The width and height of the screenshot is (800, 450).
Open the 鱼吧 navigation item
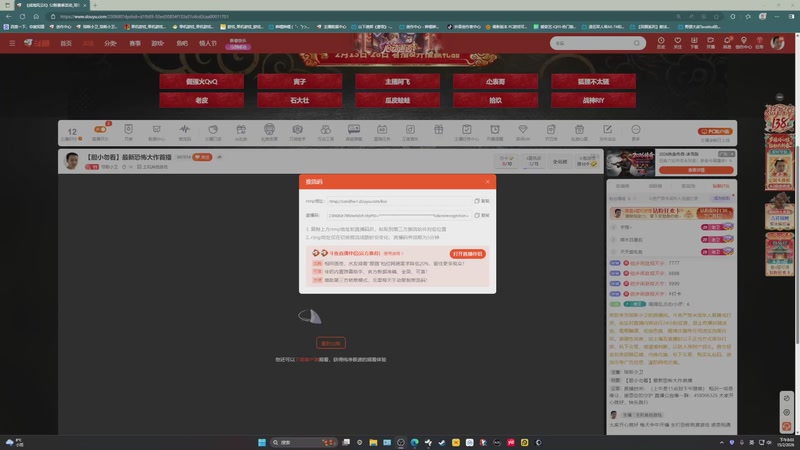[x=182, y=43]
